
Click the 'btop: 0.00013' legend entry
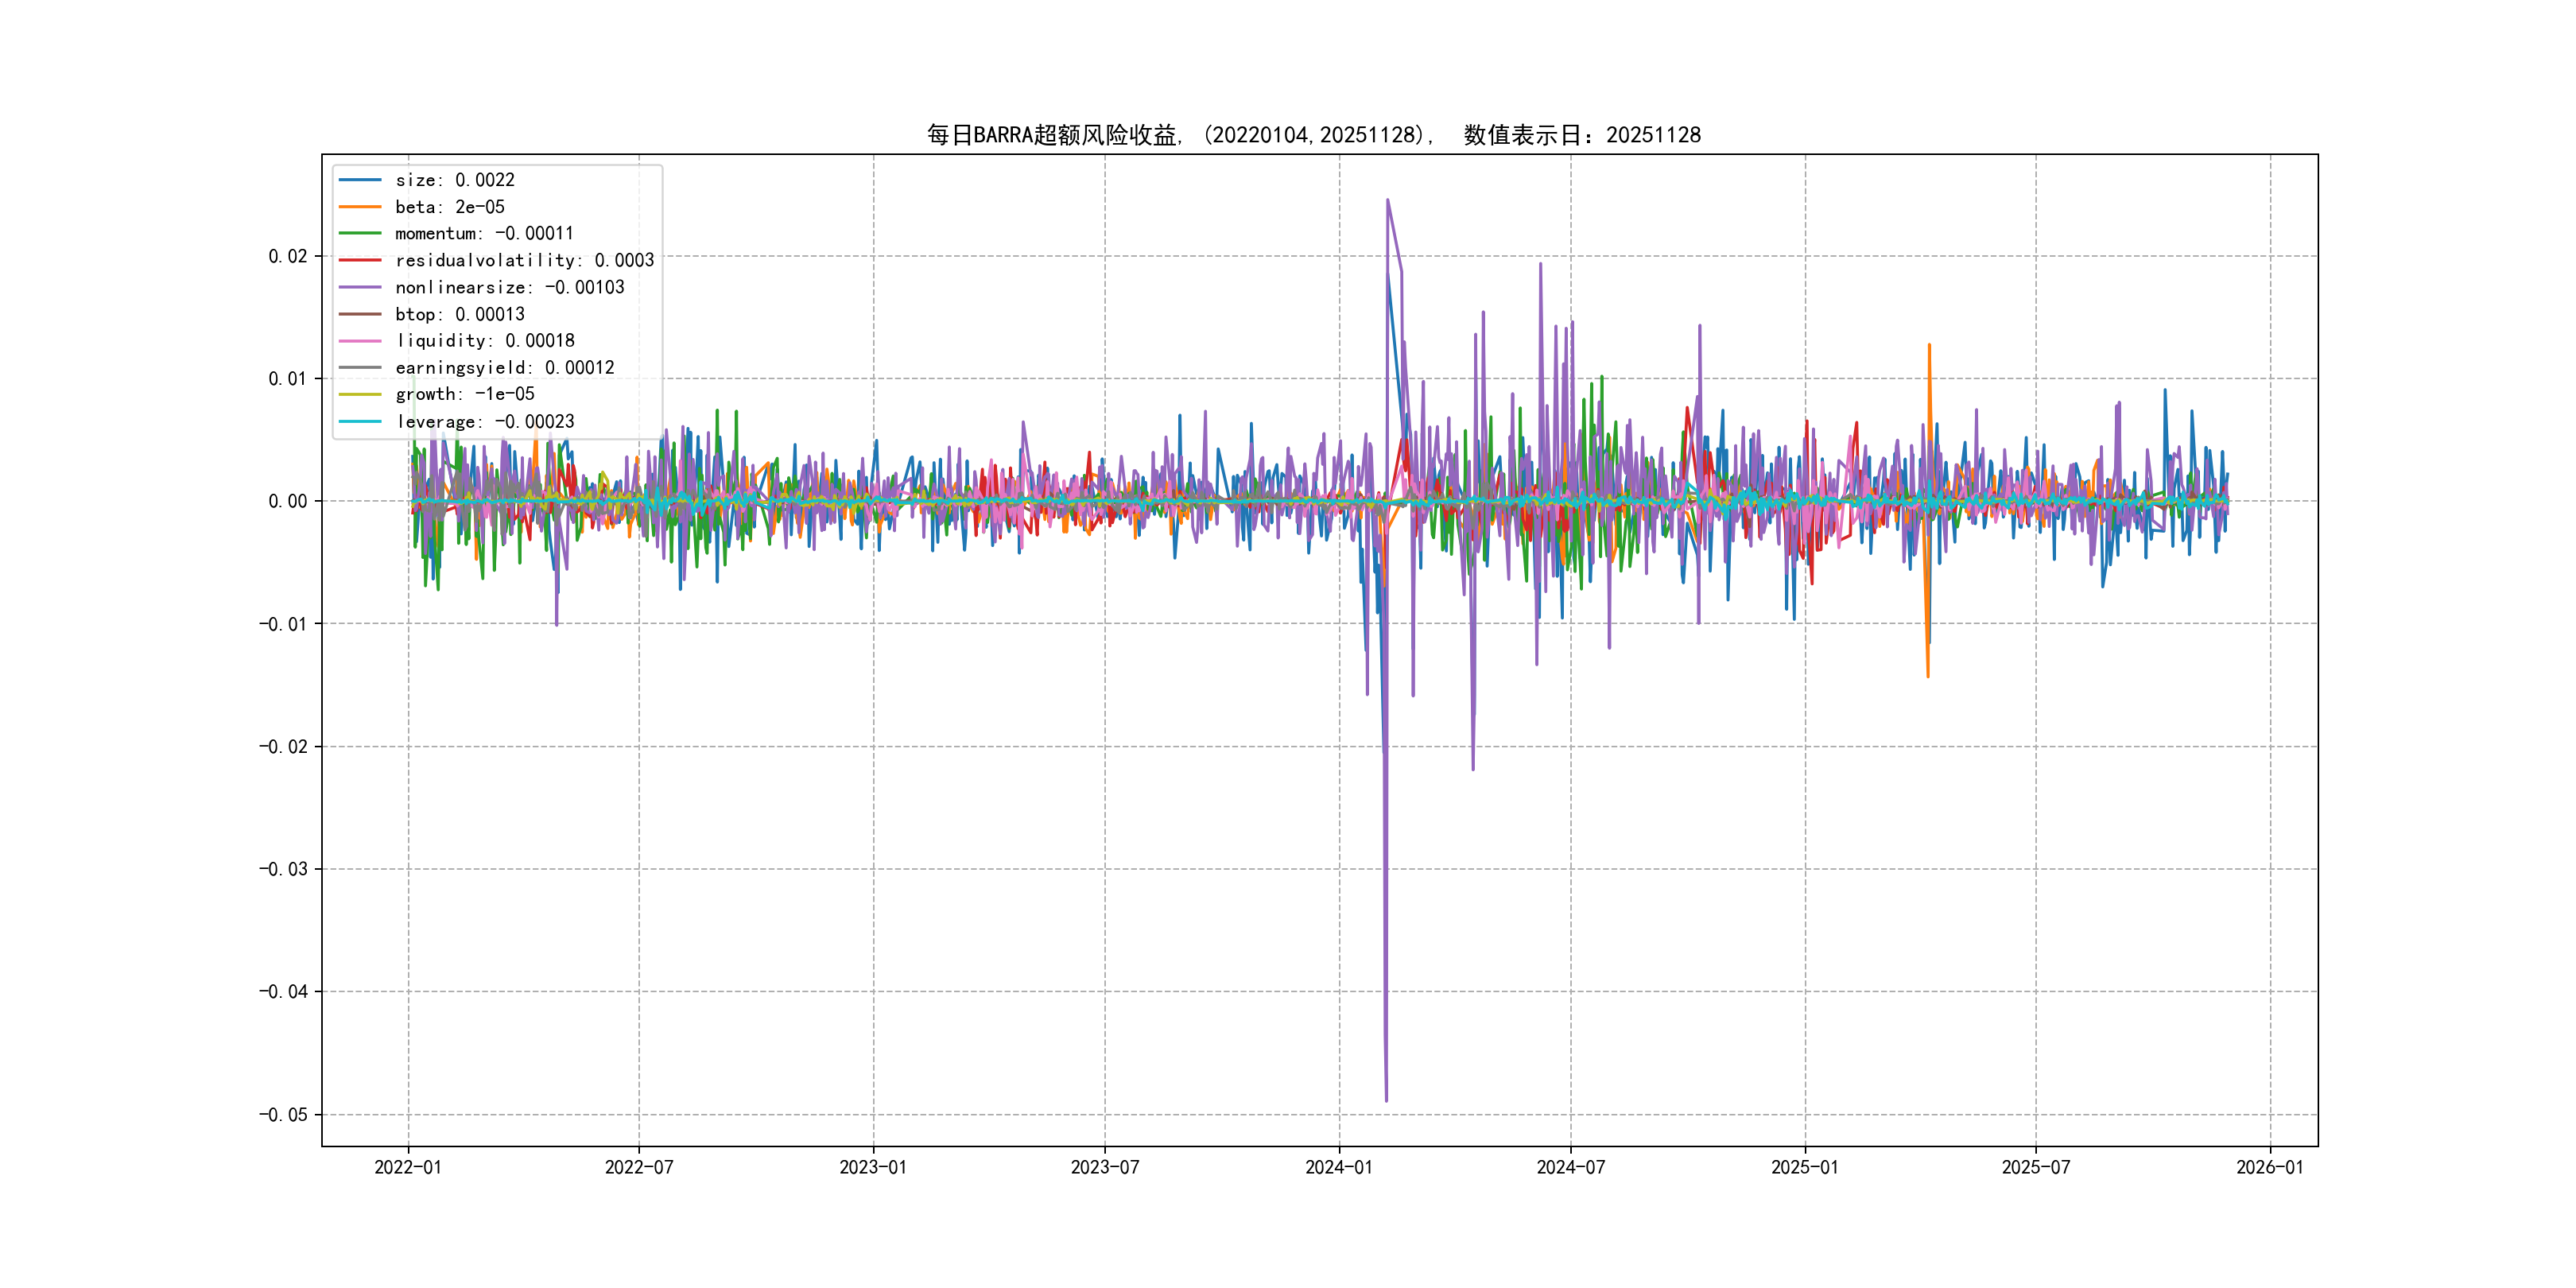(x=459, y=314)
